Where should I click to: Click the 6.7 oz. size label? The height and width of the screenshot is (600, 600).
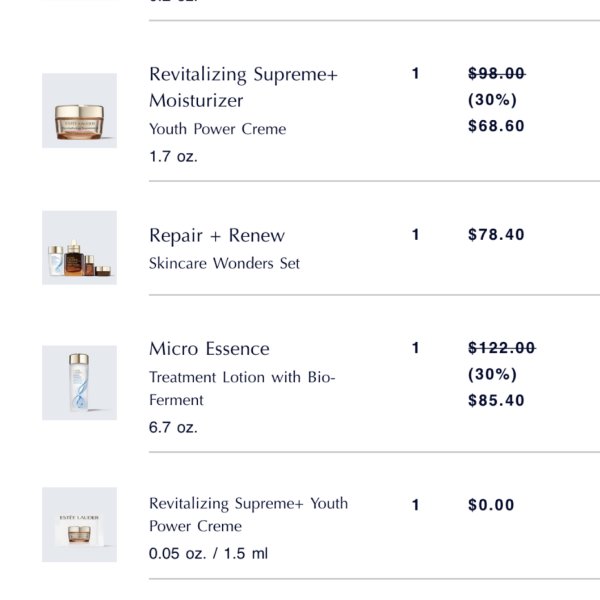point(173,427)
